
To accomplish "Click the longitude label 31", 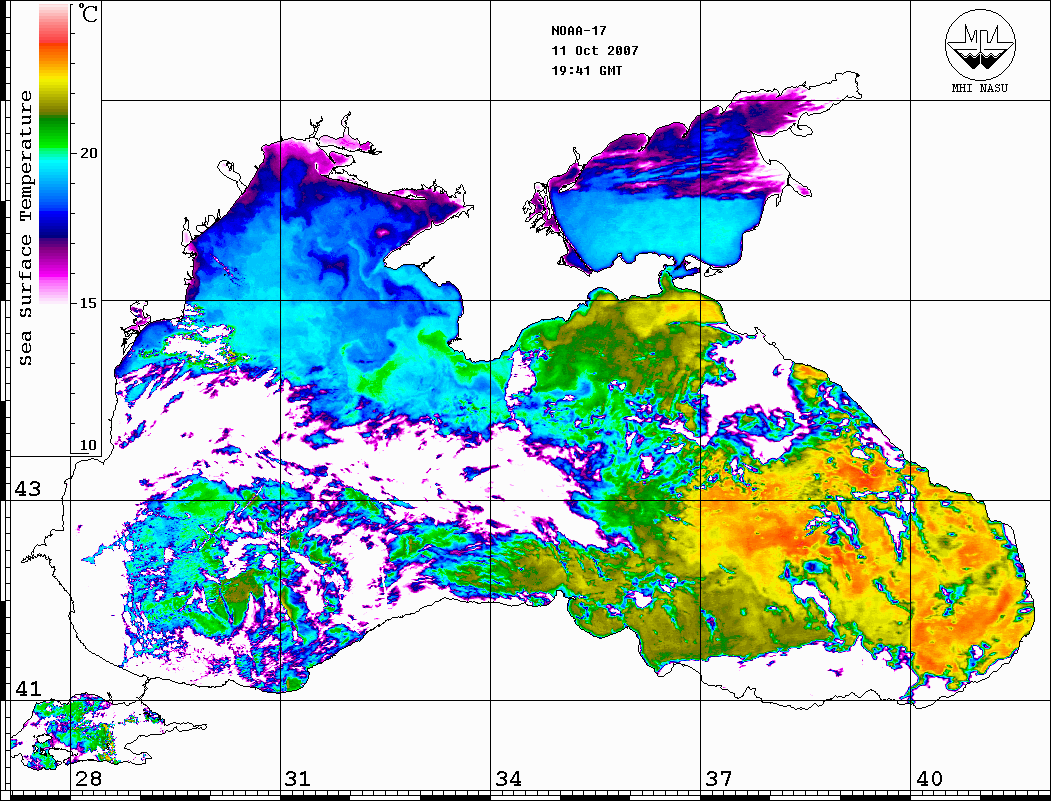I will [x=298, y=778].
